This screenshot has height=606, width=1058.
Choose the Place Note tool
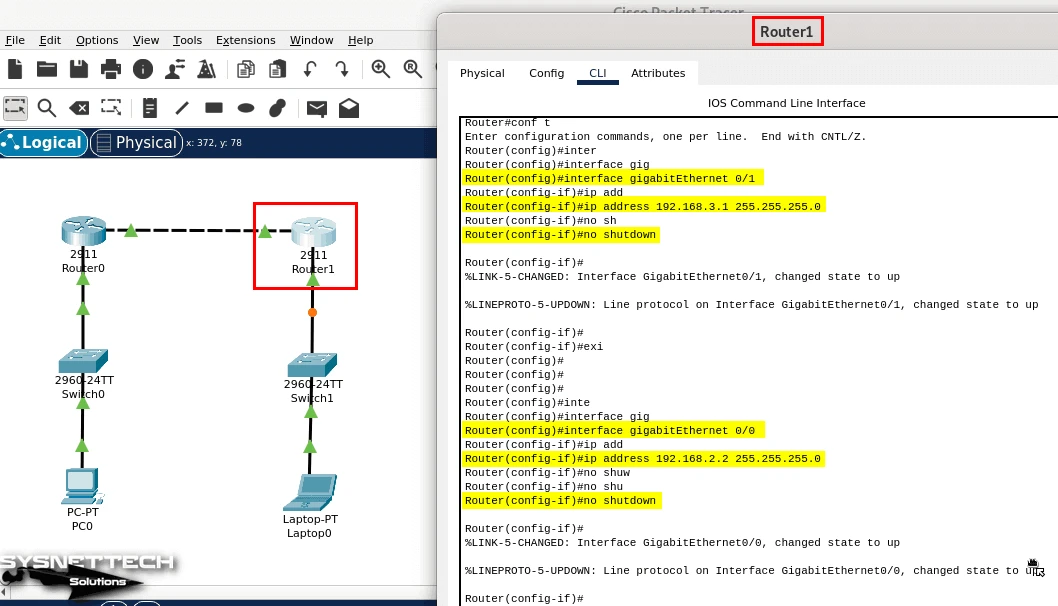150,108
